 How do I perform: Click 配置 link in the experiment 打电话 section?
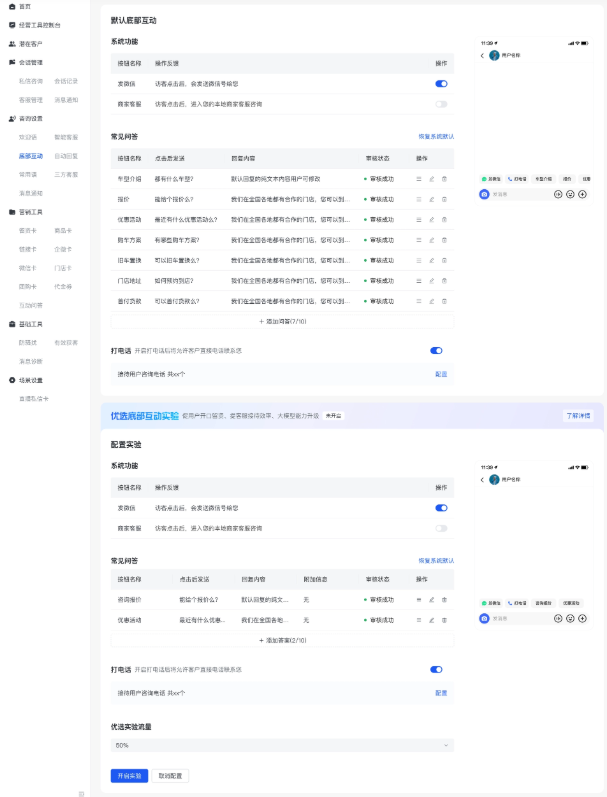click(441, 693)
